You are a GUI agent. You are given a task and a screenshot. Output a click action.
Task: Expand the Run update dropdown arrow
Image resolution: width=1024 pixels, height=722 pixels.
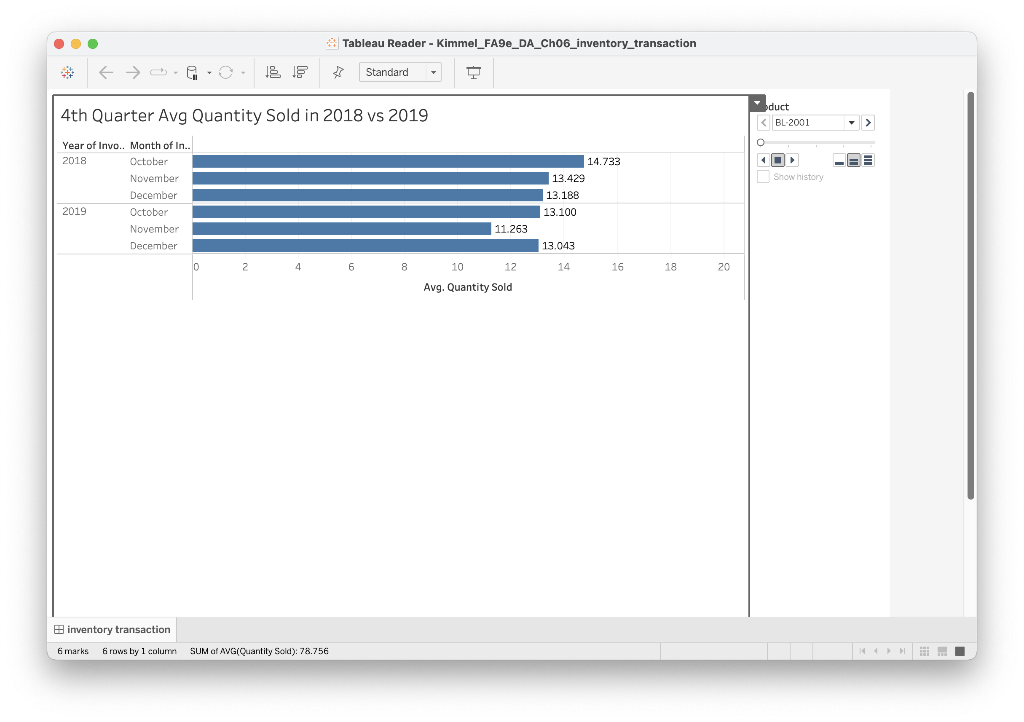coord(243,73)
